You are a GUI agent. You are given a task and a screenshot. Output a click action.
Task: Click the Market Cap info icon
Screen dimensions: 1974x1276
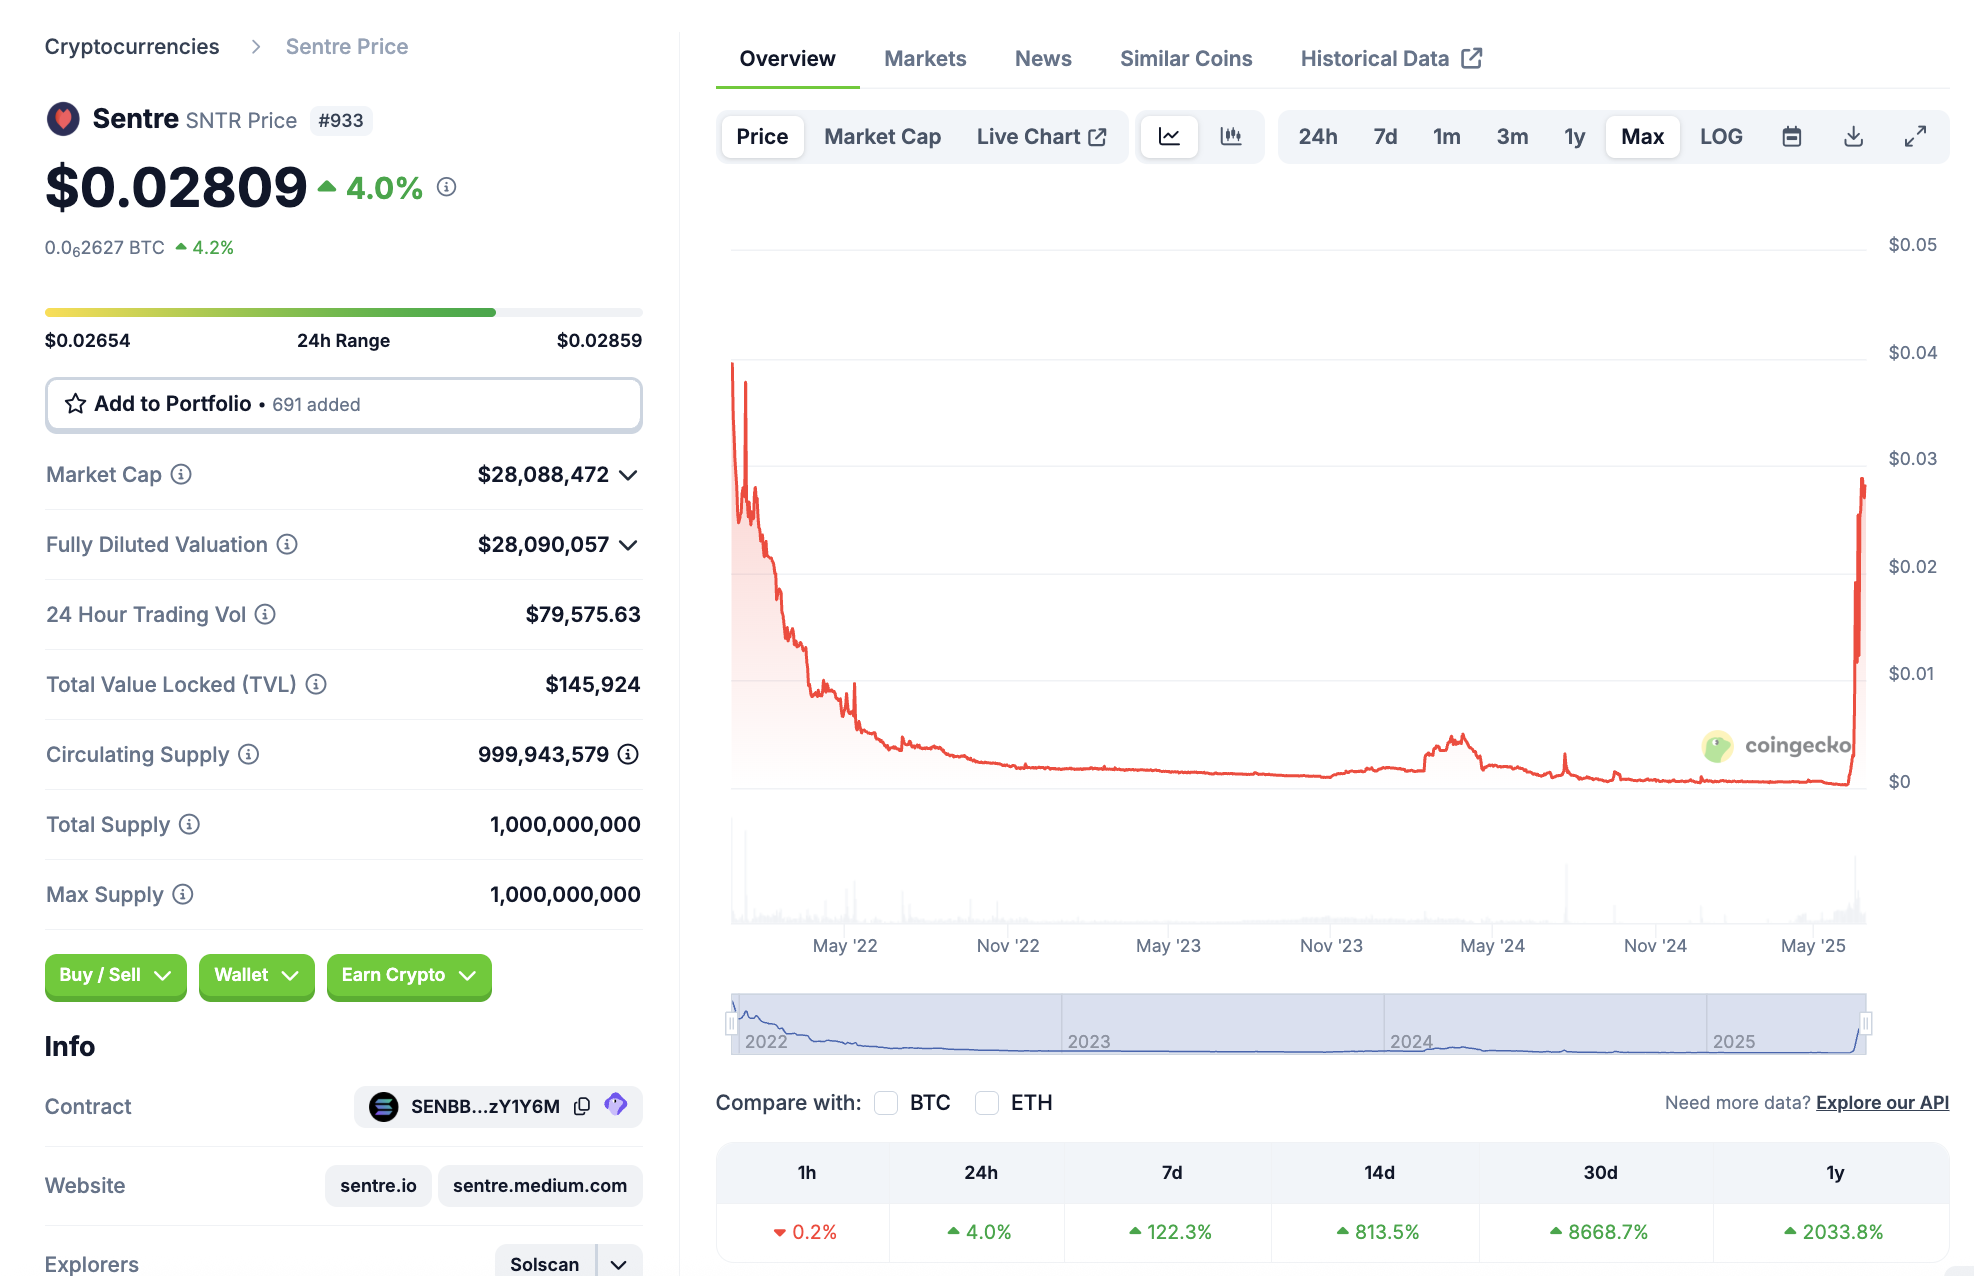(181, 475)
